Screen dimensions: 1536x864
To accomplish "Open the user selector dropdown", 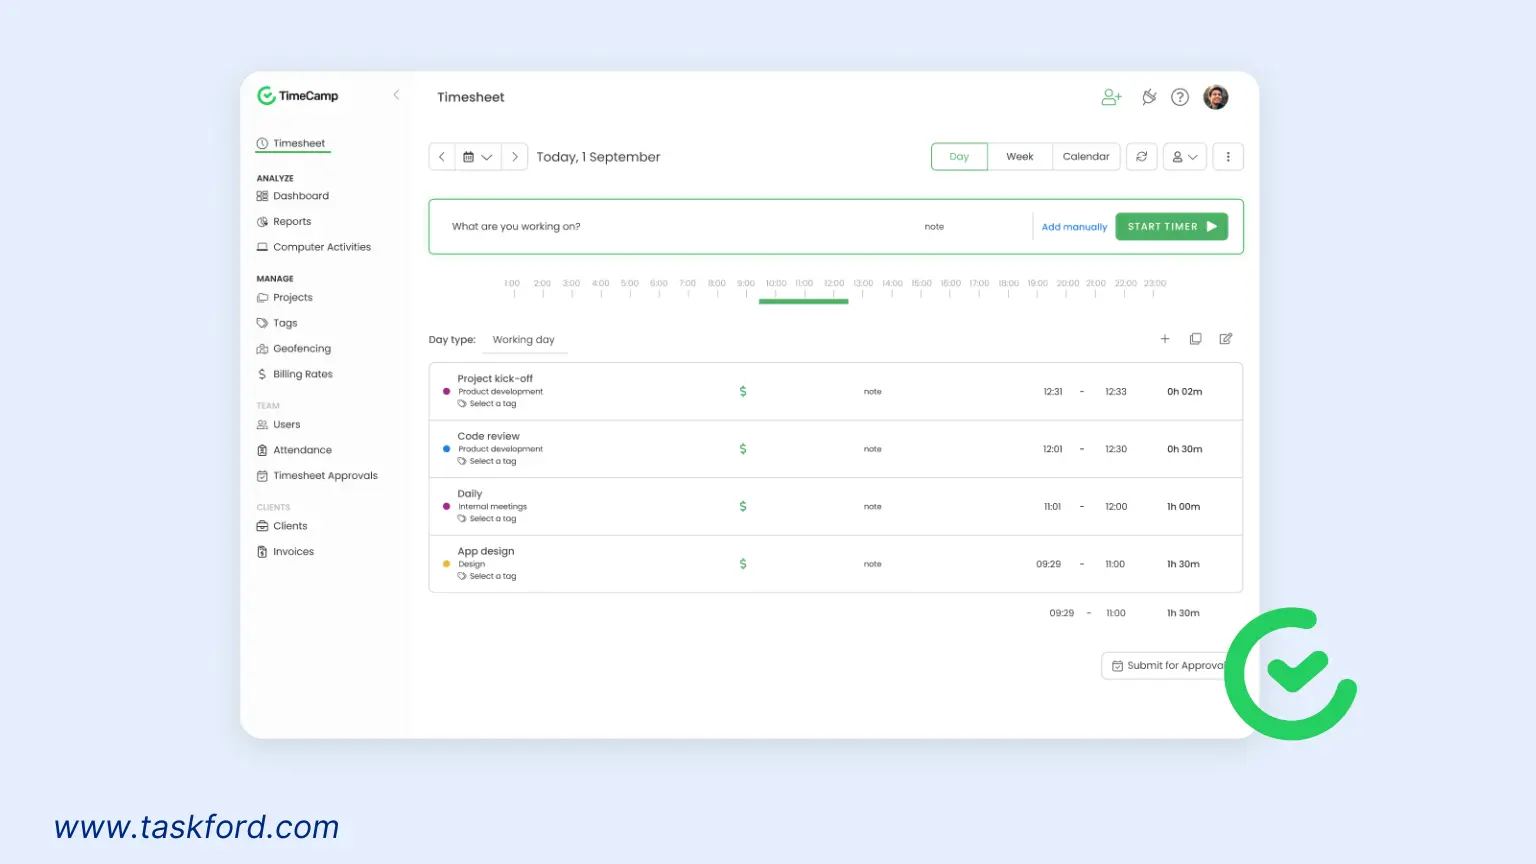I will click(1185, 157).
